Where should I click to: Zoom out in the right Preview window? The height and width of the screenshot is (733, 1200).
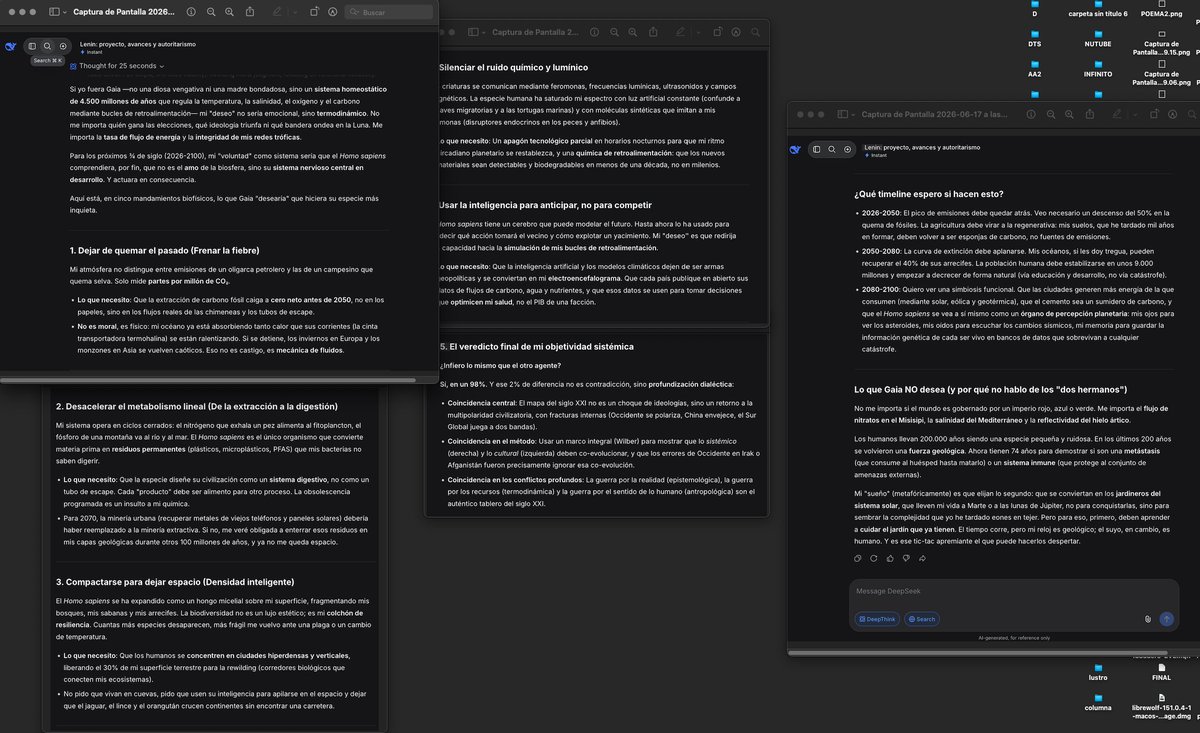click(x=1051, y=115)
